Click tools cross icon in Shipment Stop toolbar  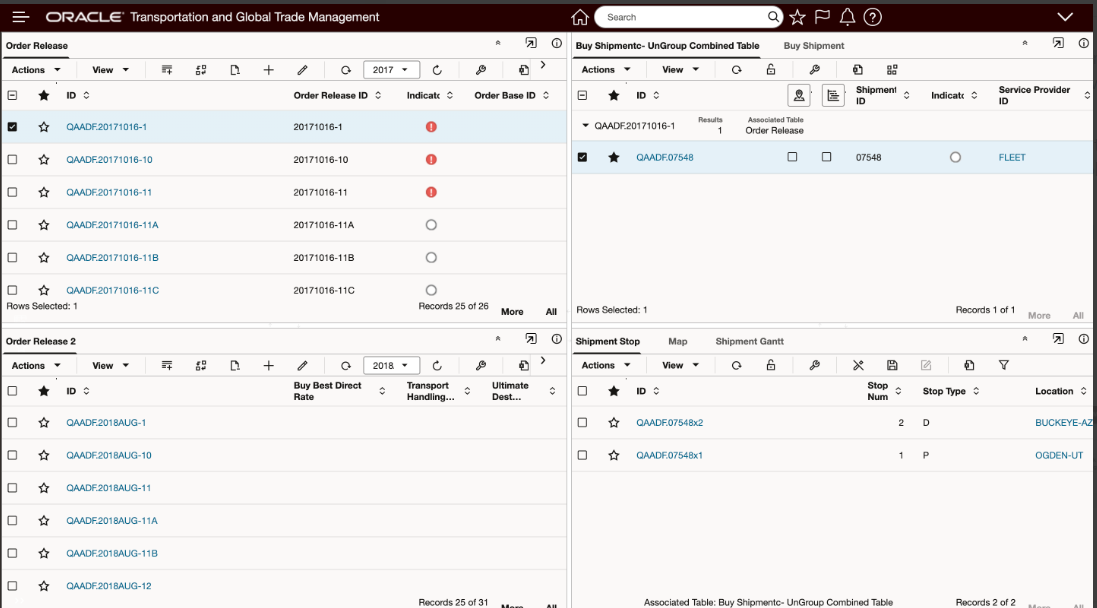[858, 365]
